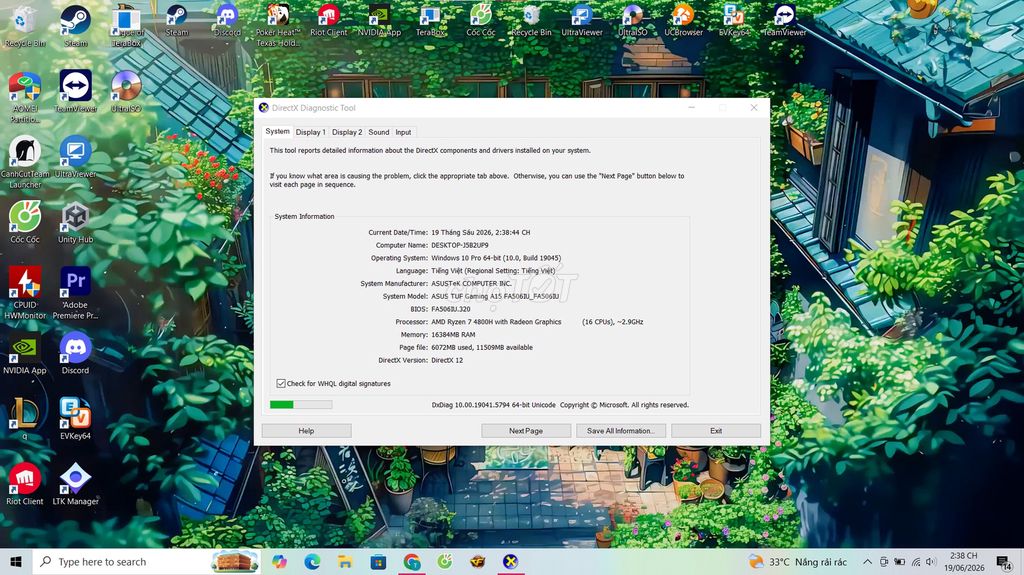Open volume control in system tray
This screenshot has height=575, width=1024.
tap(931, 562)
